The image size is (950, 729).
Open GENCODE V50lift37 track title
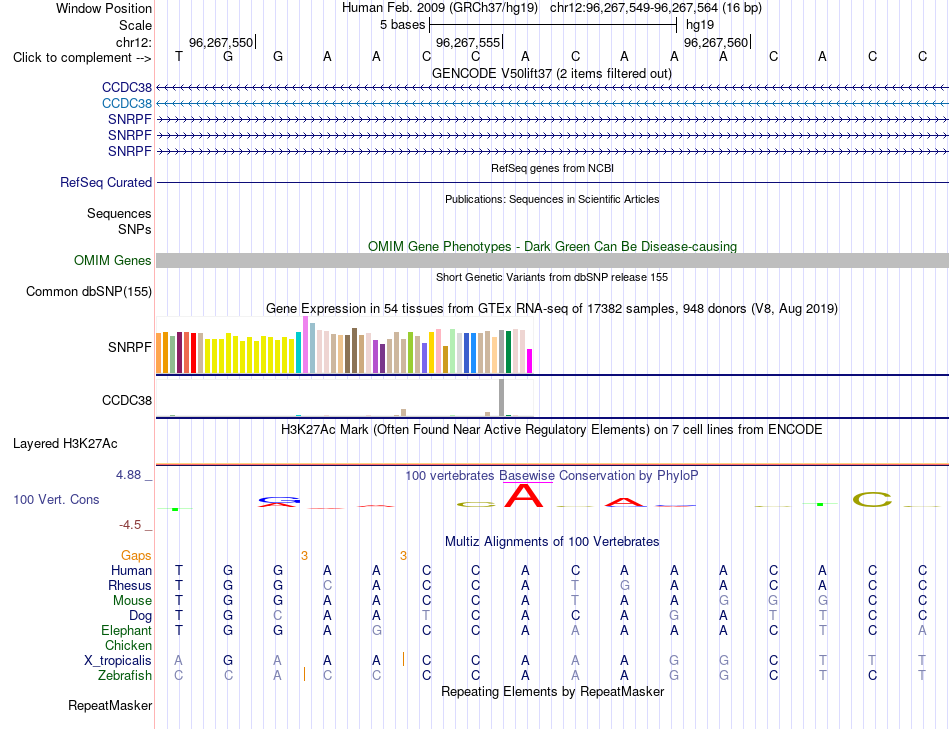coord(552,73)
